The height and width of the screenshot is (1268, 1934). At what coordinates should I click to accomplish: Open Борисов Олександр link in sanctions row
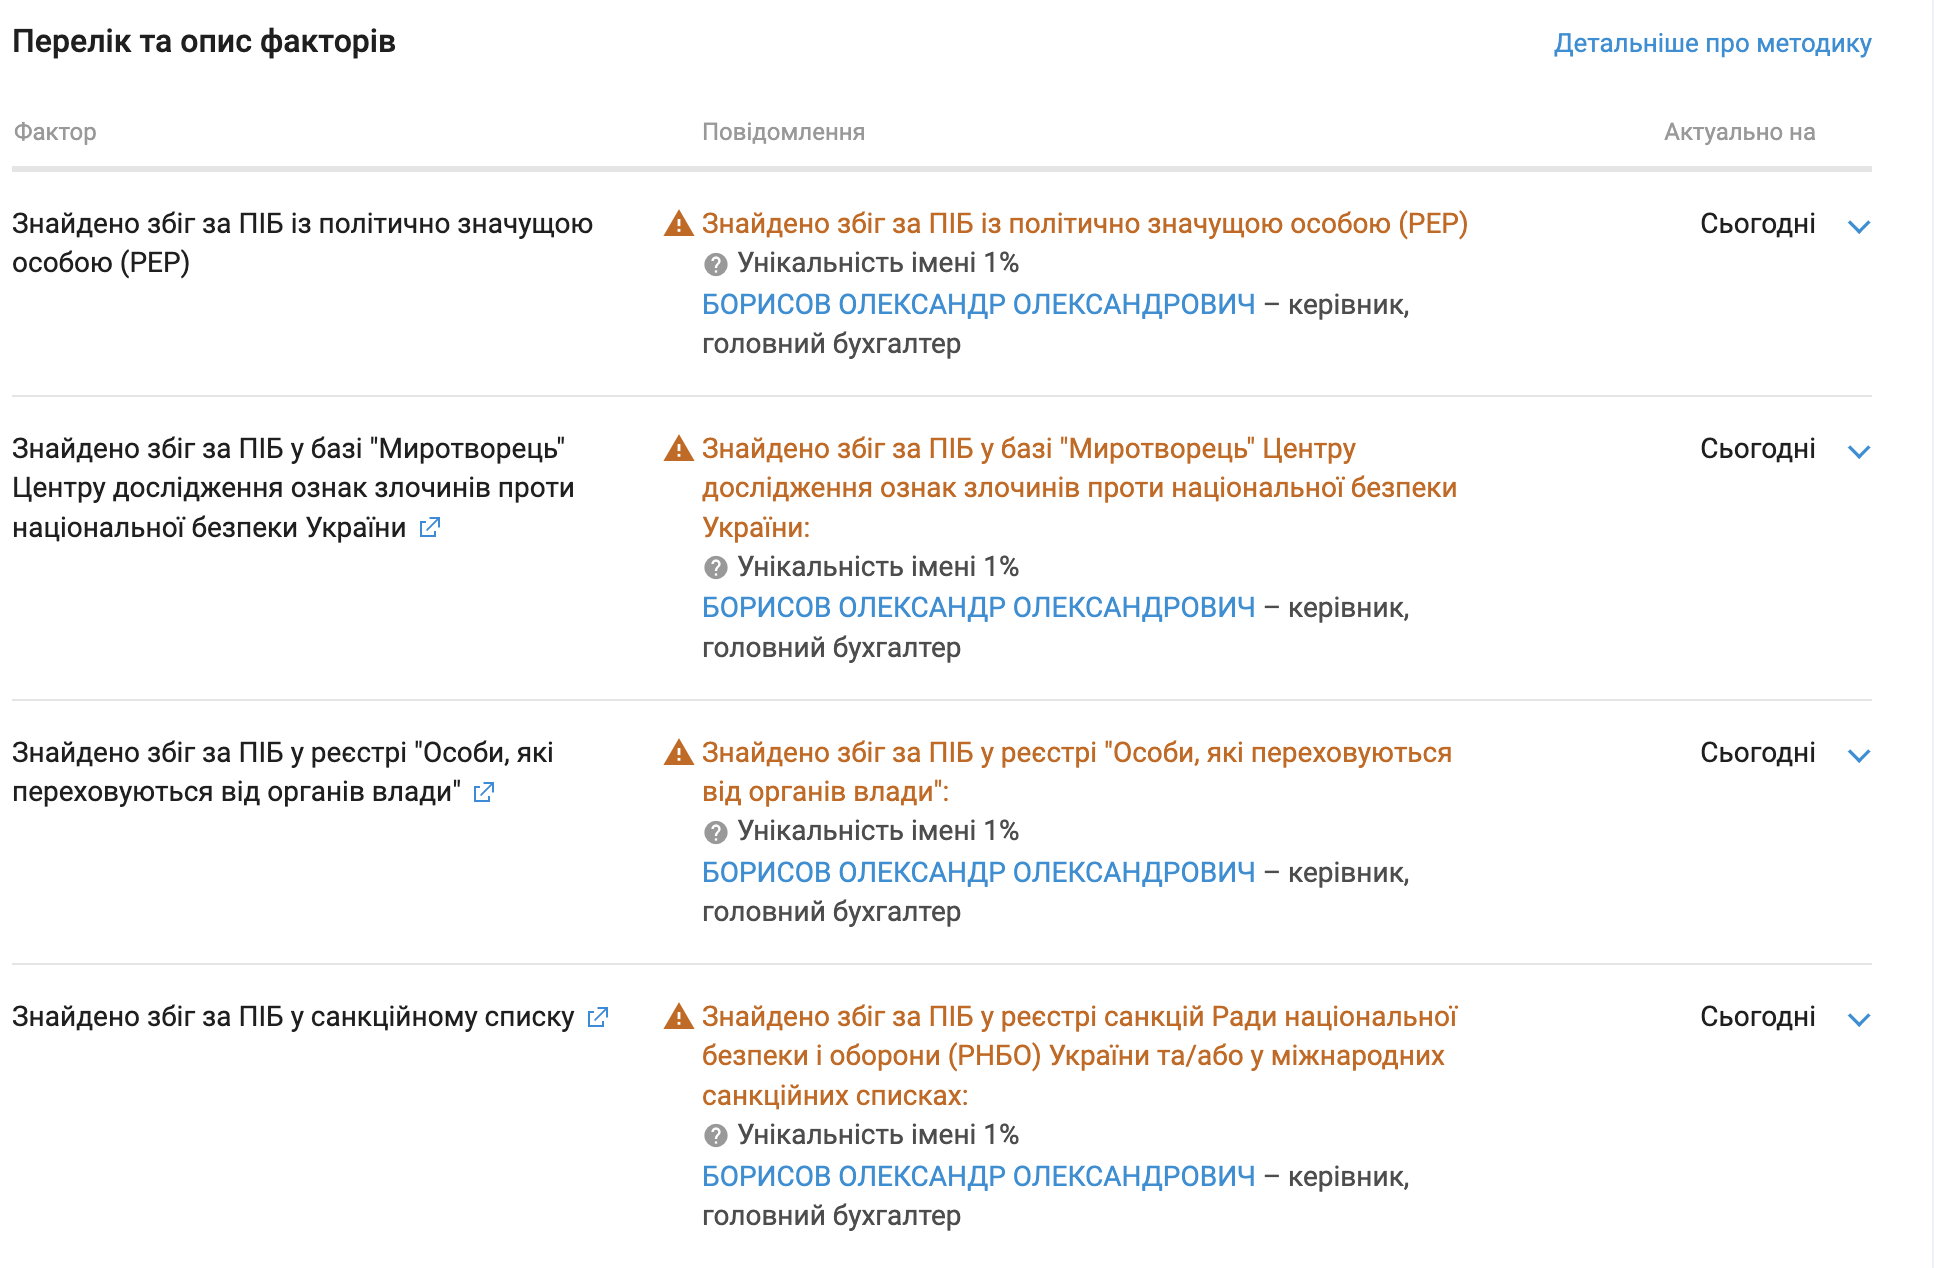click(978, 1176)
